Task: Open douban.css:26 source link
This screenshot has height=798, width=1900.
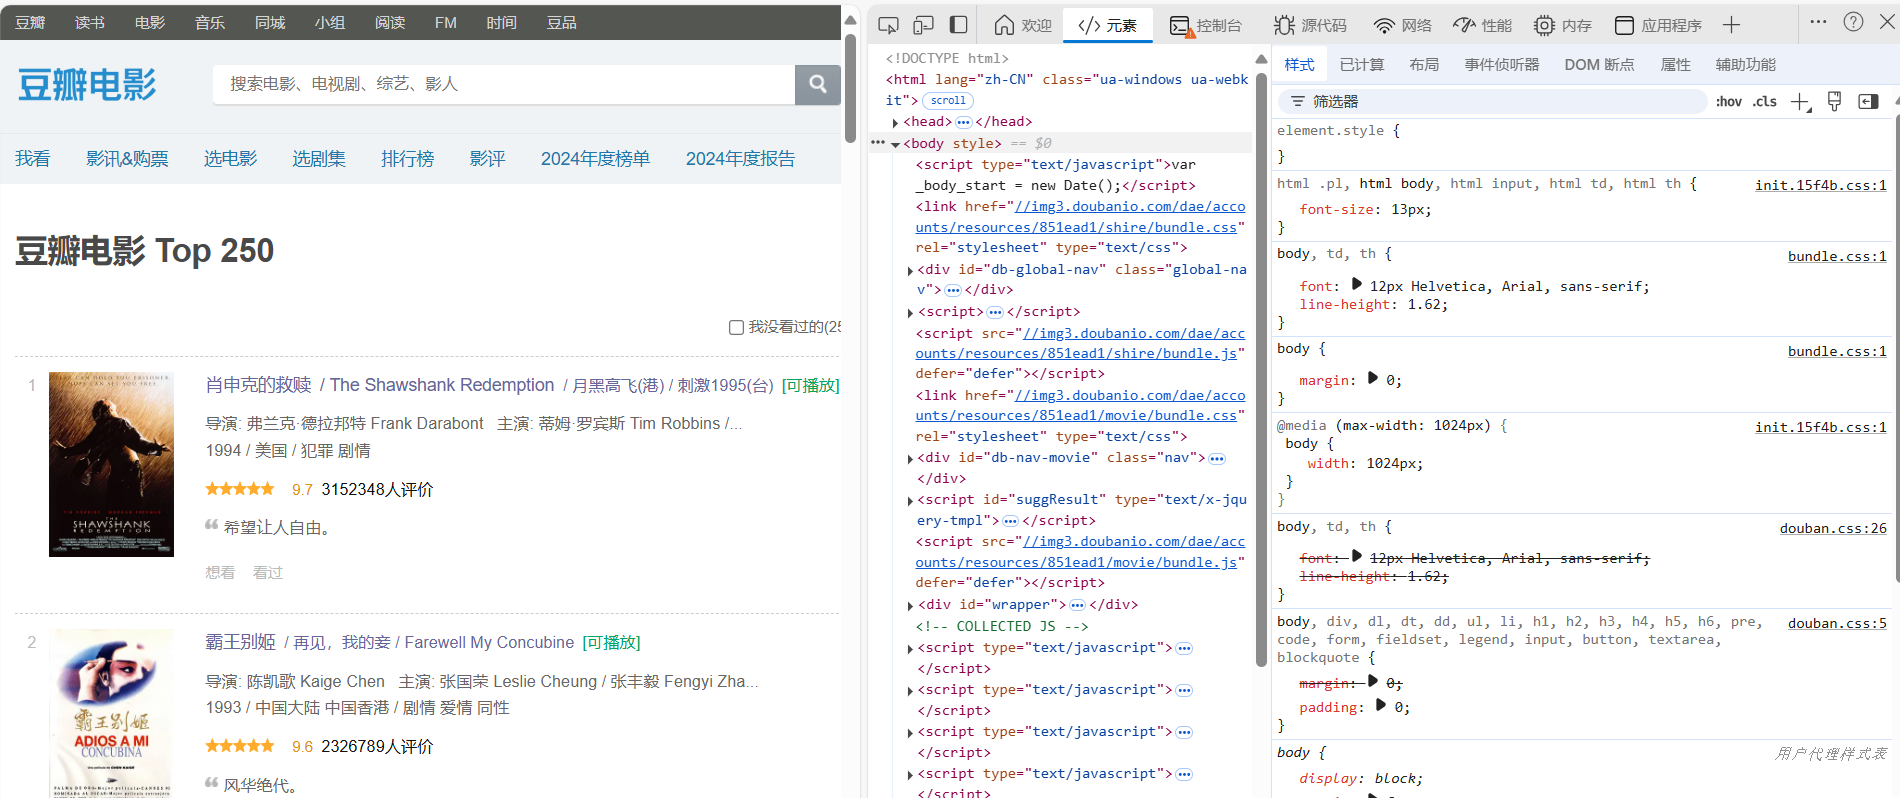Action: (x=1833, y=528)
